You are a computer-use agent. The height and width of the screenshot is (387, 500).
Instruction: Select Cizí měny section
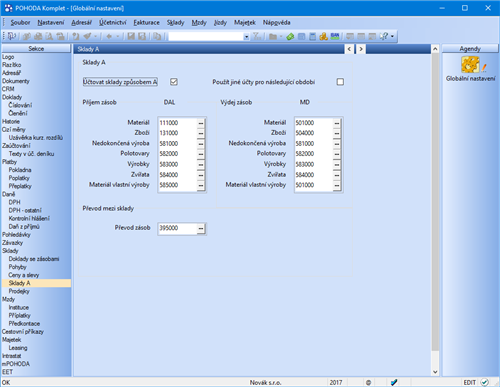coord(14,130)
